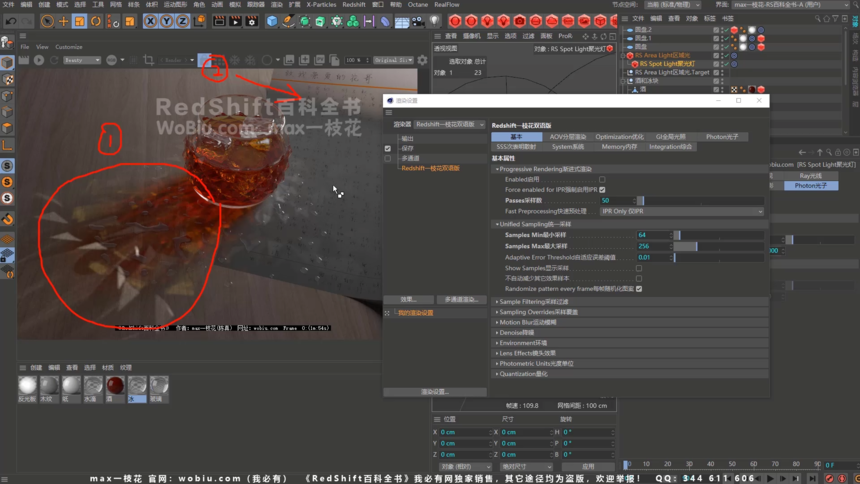Switch to Optimization tab

(619, 137)
